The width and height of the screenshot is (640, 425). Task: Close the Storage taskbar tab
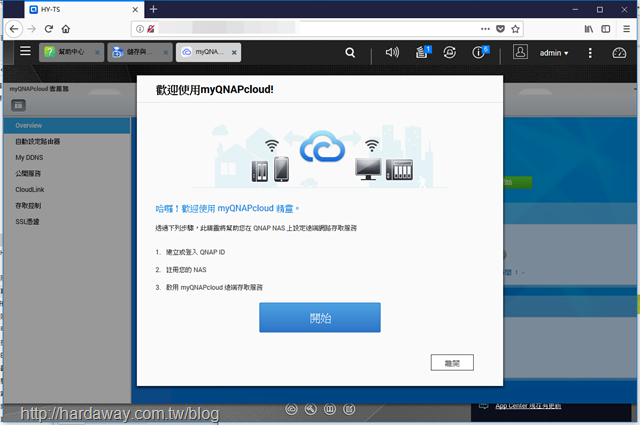[x=166, y=52]
